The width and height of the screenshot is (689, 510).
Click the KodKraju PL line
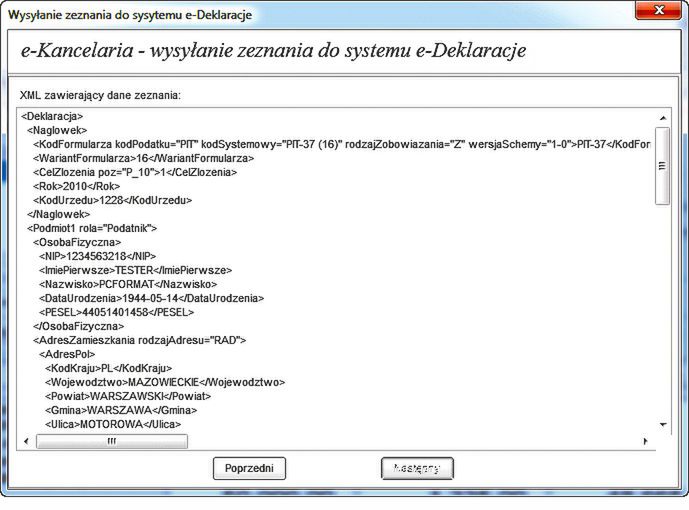click(x=109, y=368)
